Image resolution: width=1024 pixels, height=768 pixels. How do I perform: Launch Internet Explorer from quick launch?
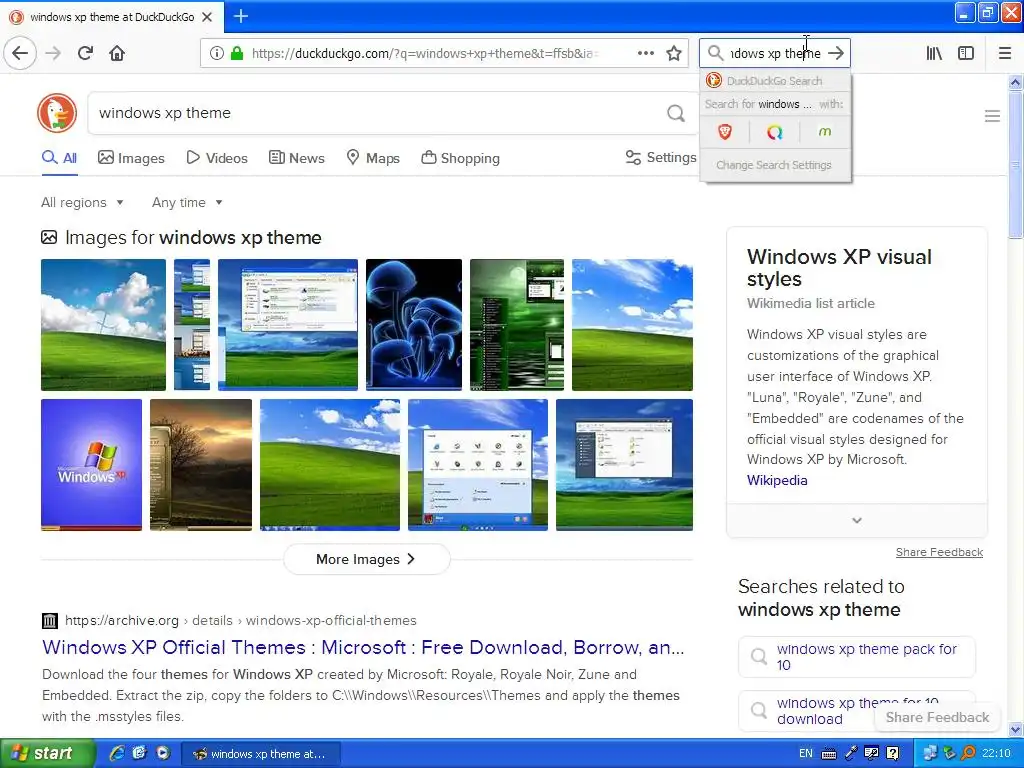(x=117, y=753)
